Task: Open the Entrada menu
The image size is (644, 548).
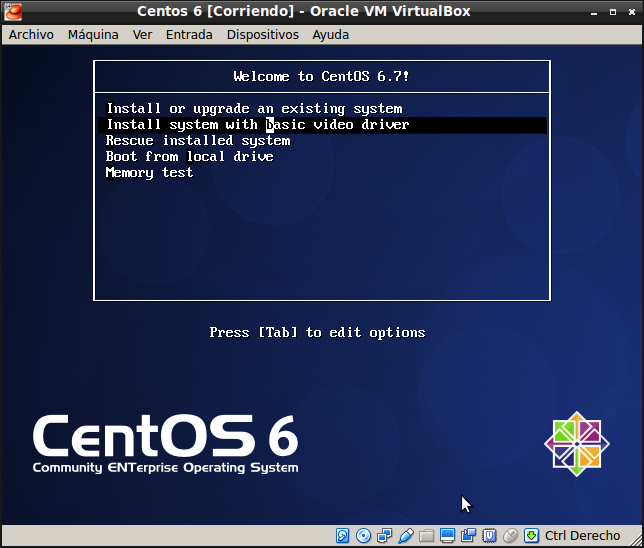Action: pos(189,34)
